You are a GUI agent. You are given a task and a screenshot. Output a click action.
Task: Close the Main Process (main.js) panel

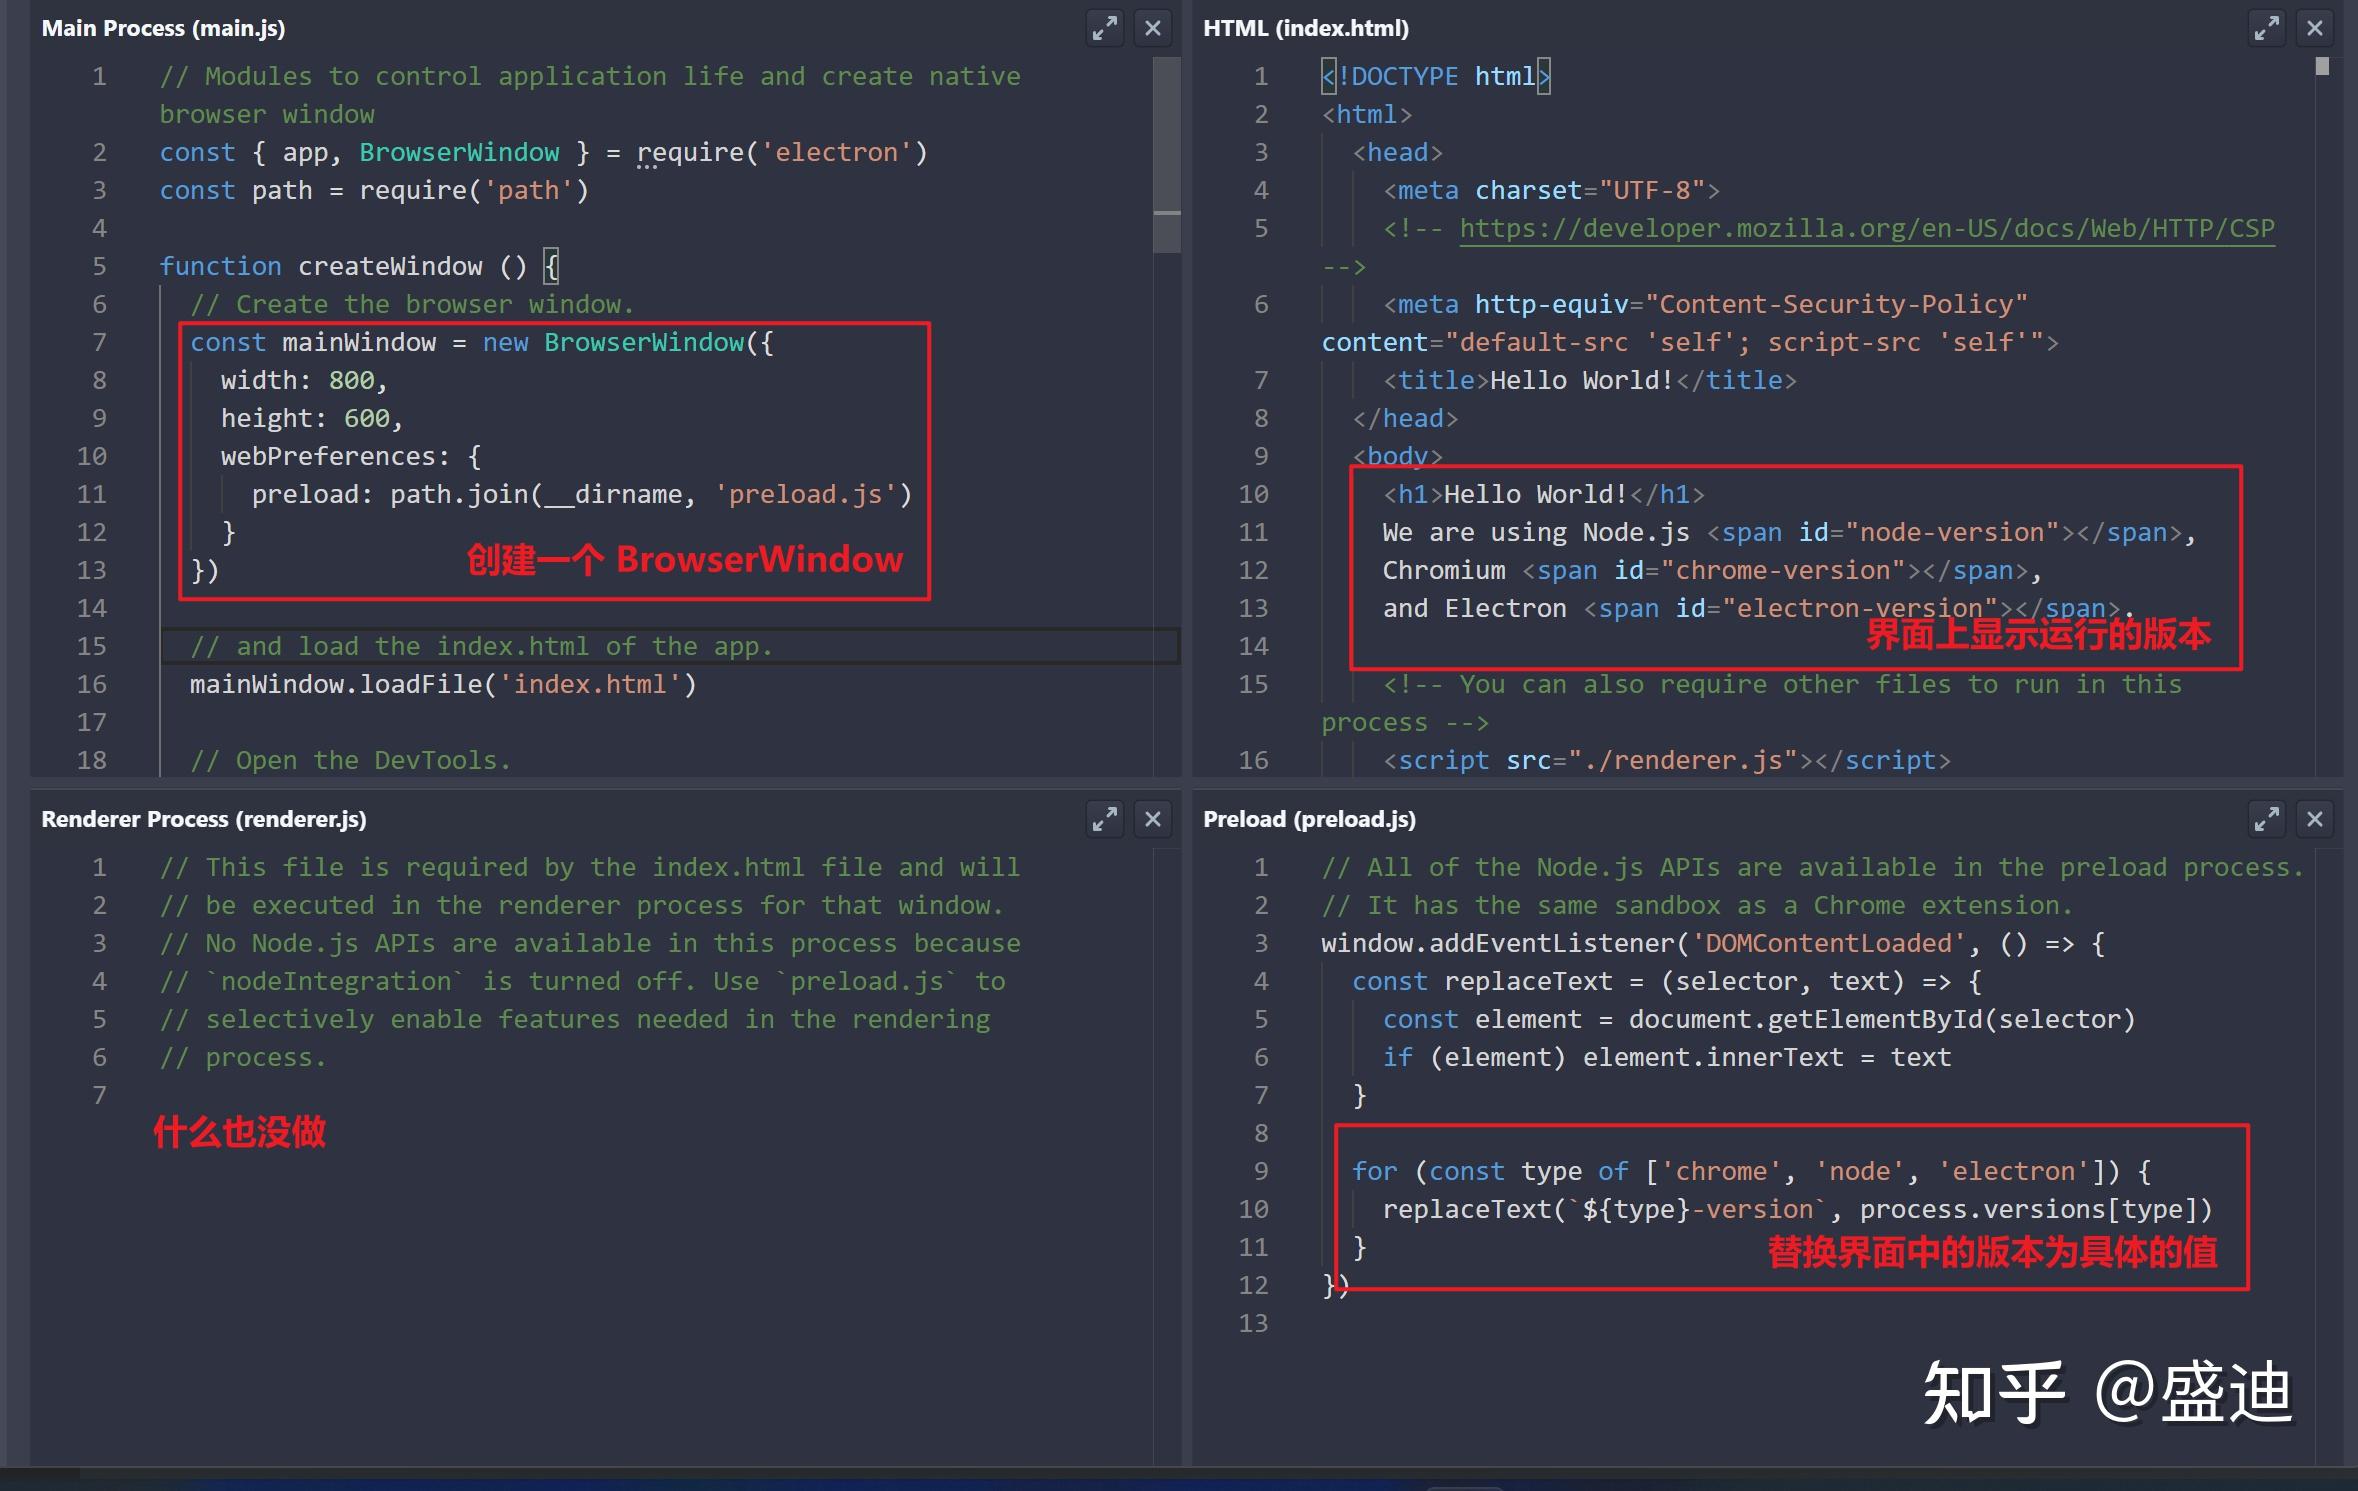[x=1152, y=28]
